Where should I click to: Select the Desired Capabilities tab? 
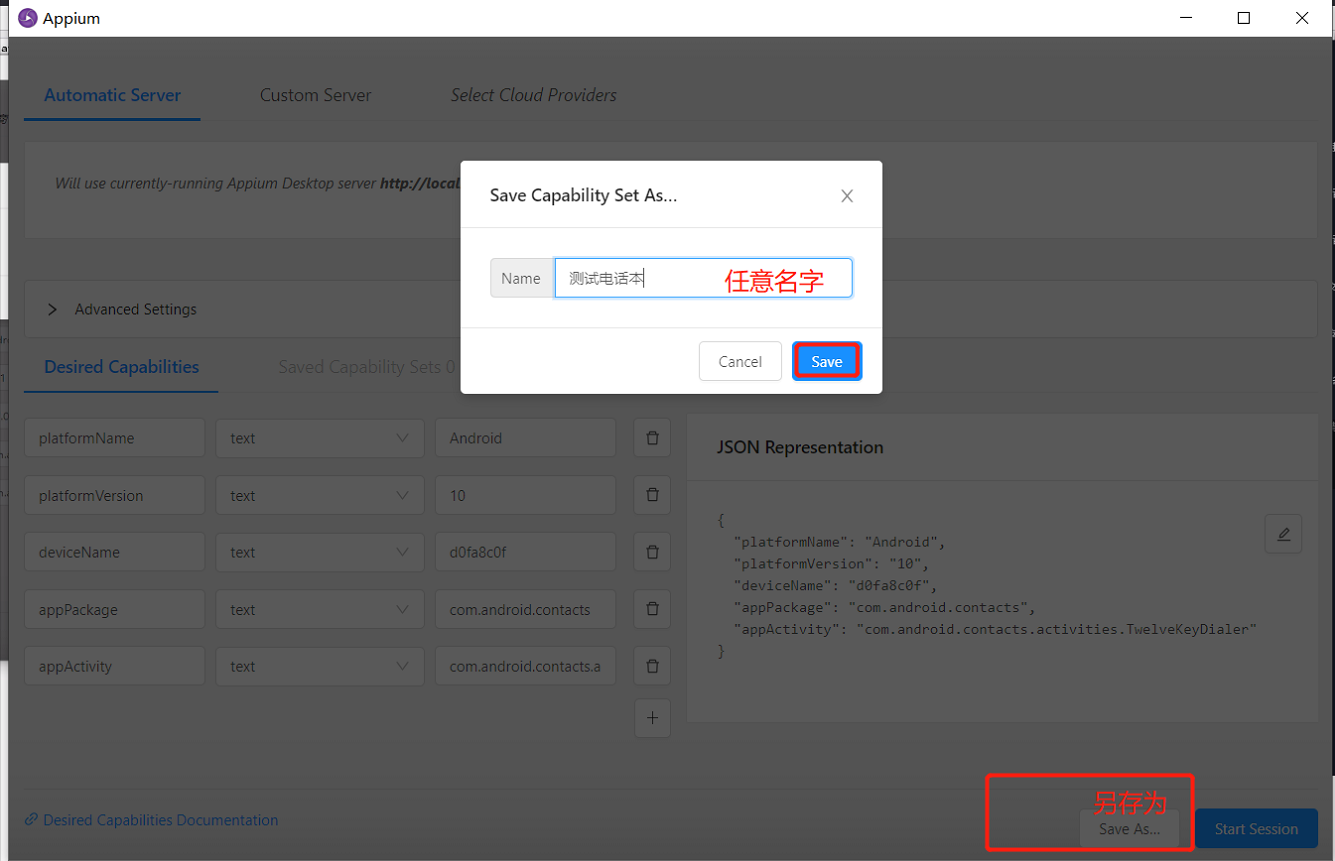click(121, 367)
